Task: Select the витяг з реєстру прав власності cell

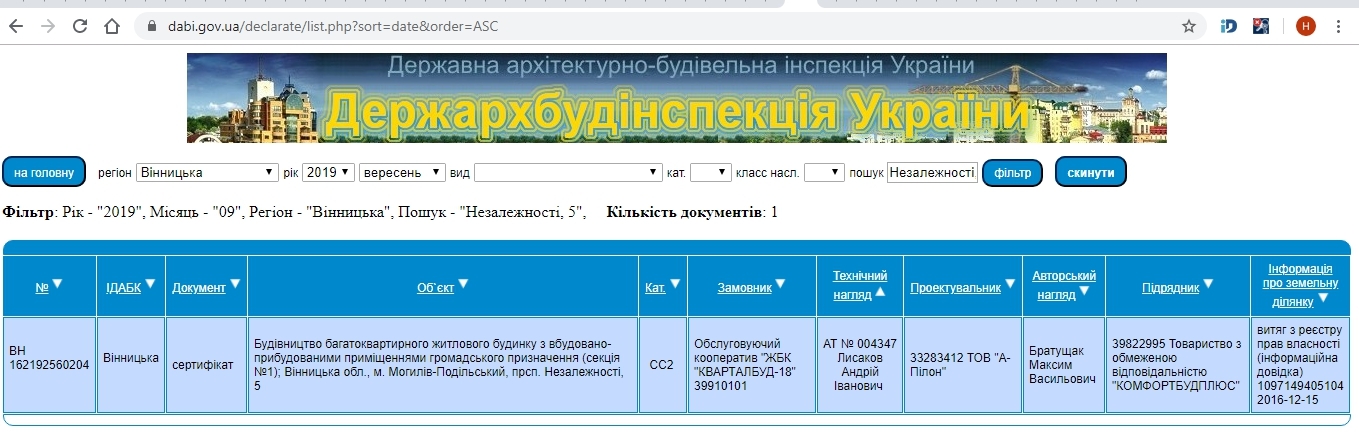Action: tap(1300, 364)
